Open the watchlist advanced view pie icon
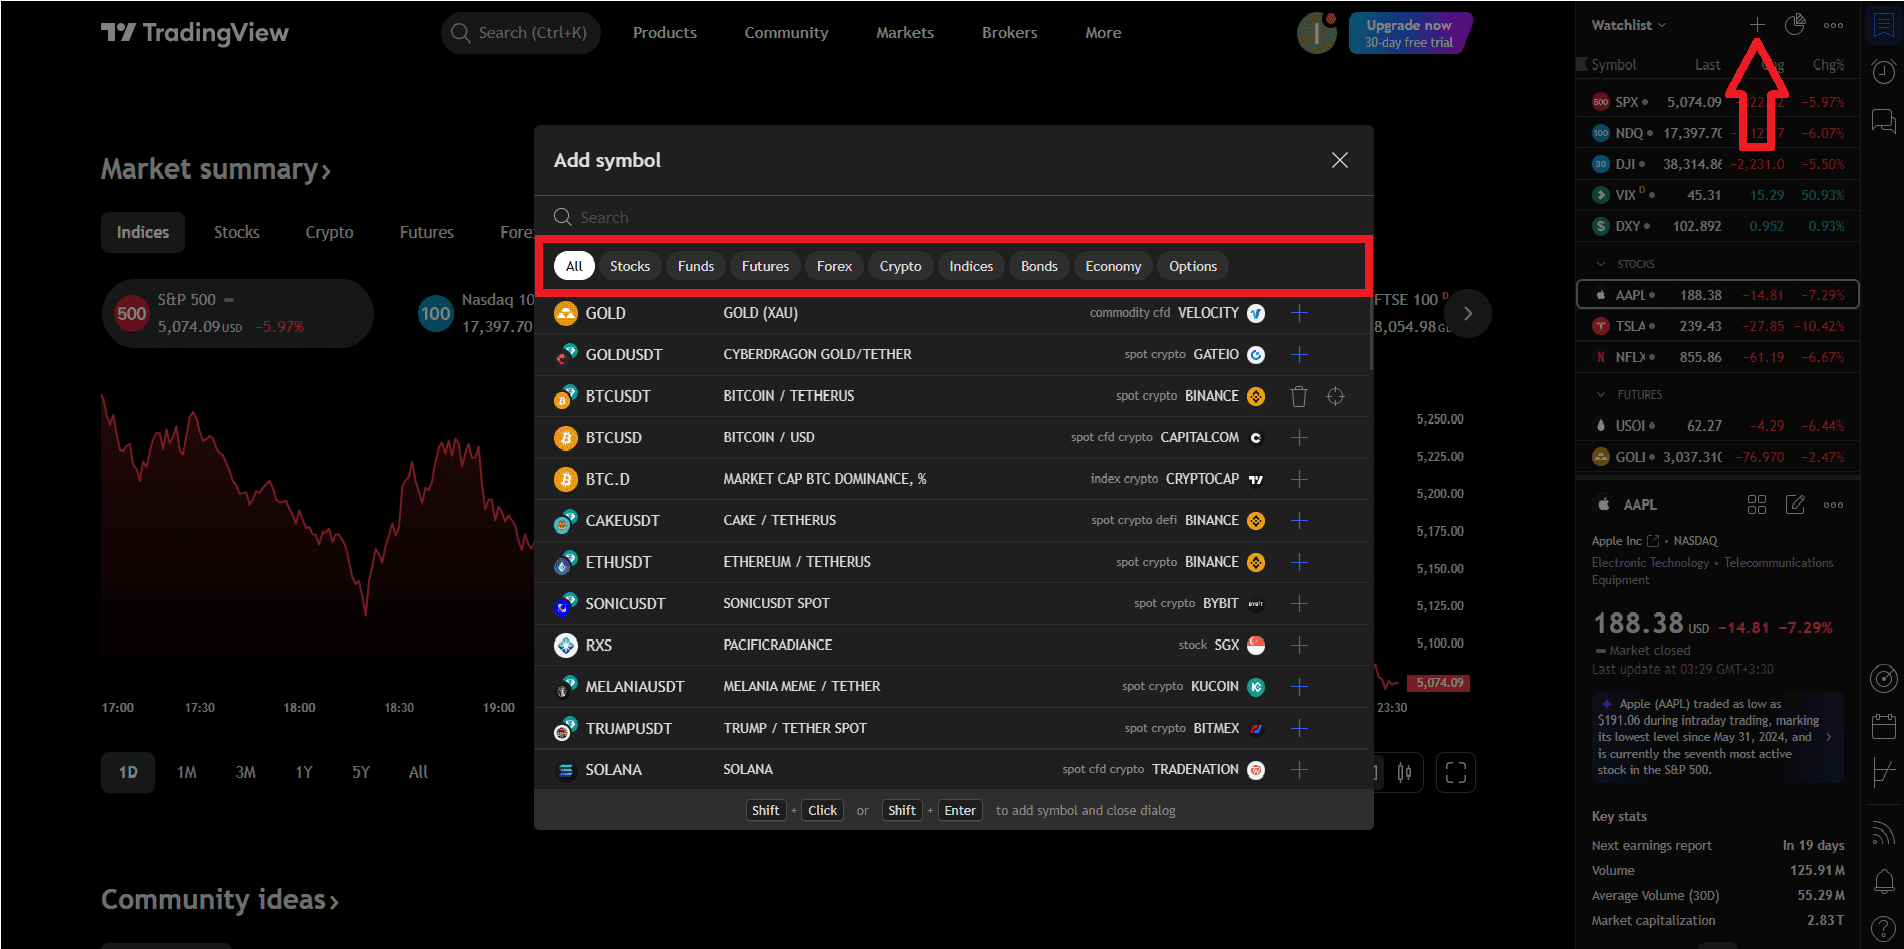The height and width of the screenshot is (949, 1904). (1795, 24)
